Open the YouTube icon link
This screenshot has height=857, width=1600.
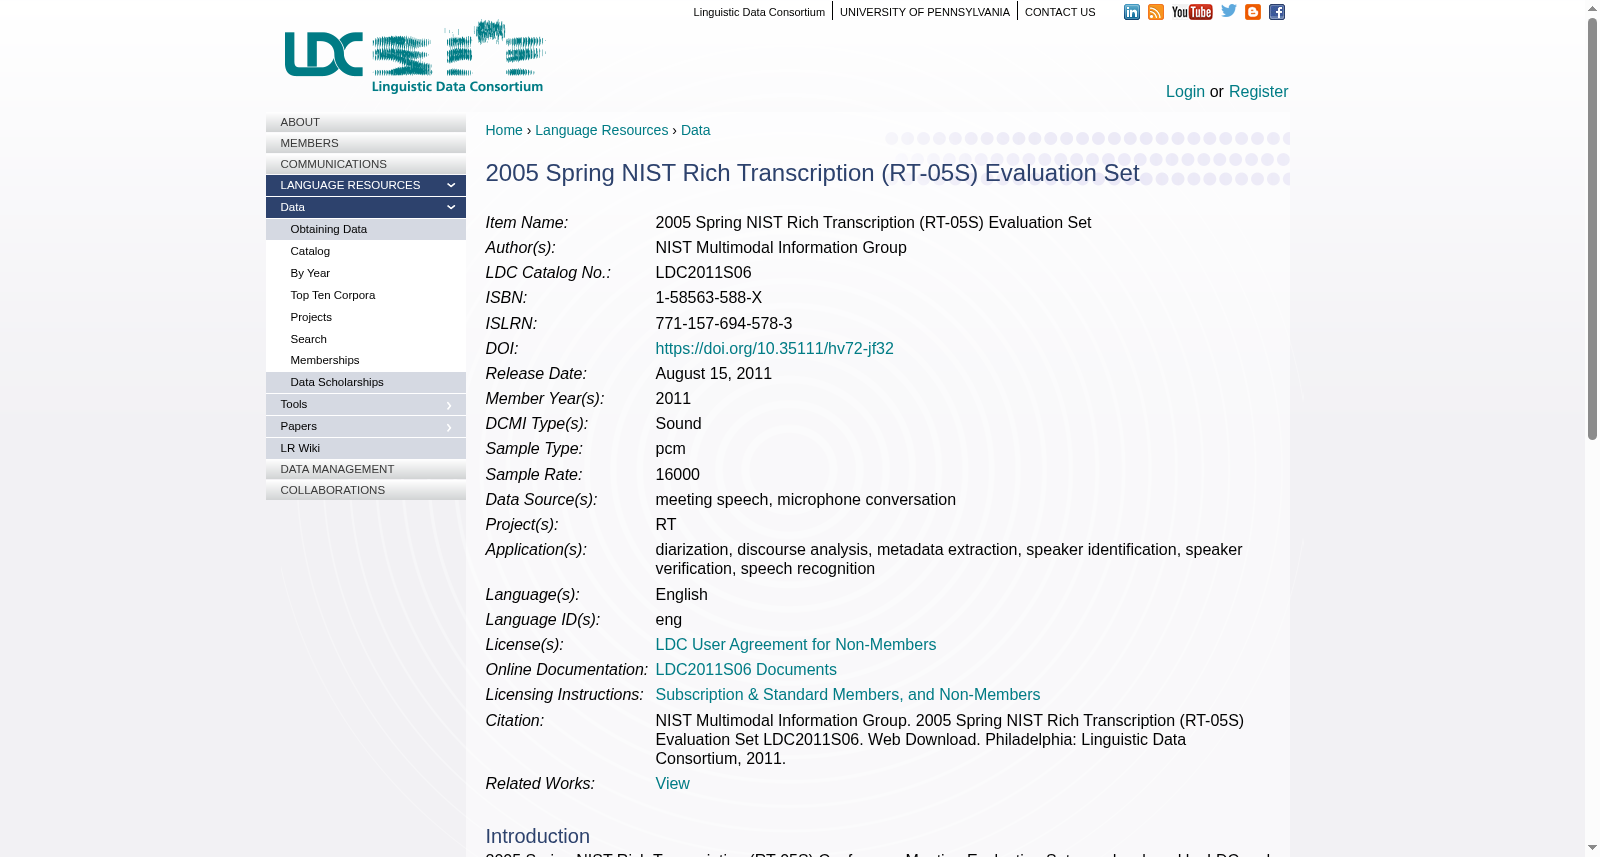click(1192, 12)
